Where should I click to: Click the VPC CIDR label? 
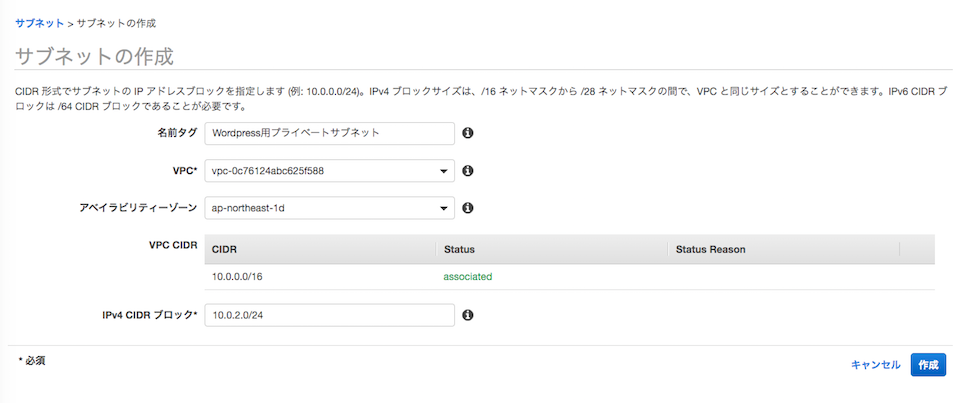(173, 245)
